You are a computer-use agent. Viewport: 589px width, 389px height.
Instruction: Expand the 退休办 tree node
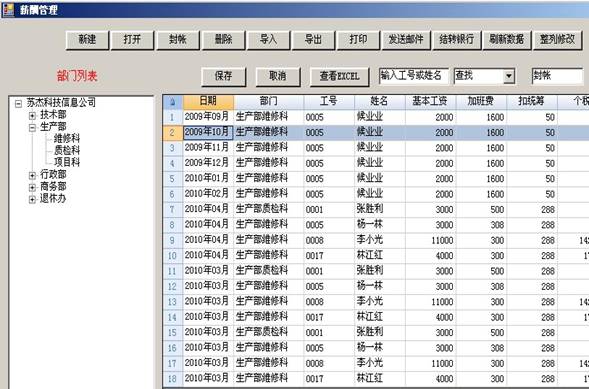[x=32, y=199]
